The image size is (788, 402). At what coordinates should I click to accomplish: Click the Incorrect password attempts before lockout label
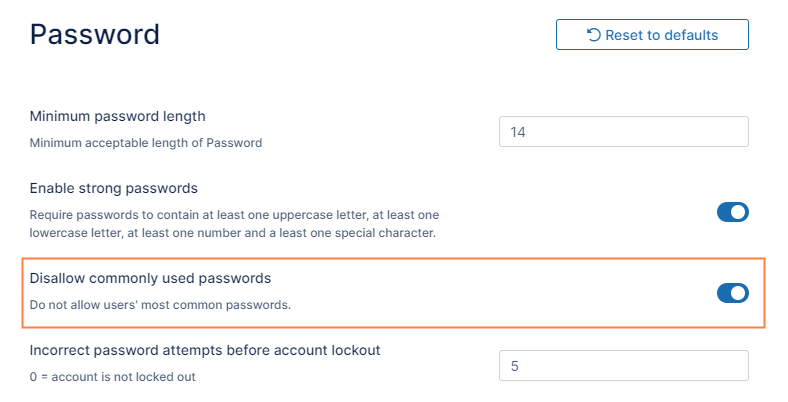pyautogui.click(x=205, y=350)
